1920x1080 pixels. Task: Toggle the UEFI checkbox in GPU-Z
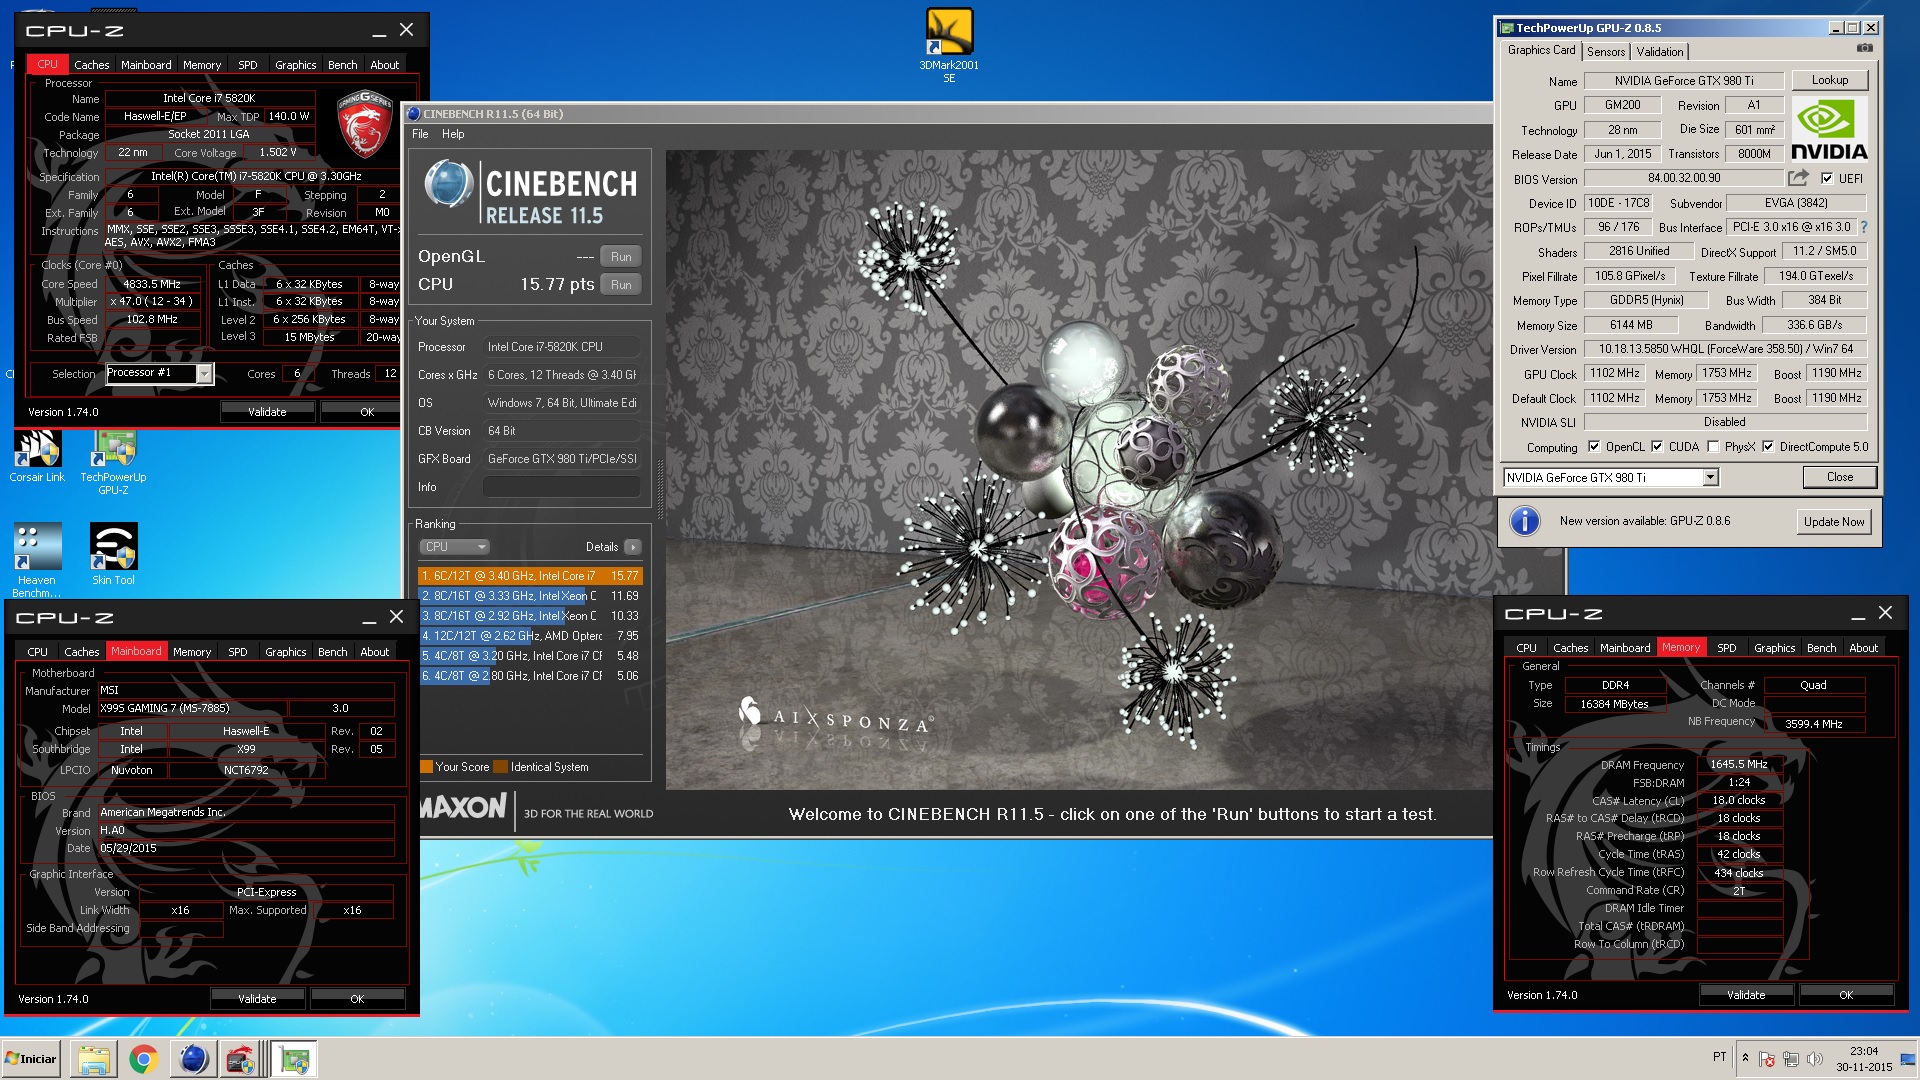[x=1827, y=179]
